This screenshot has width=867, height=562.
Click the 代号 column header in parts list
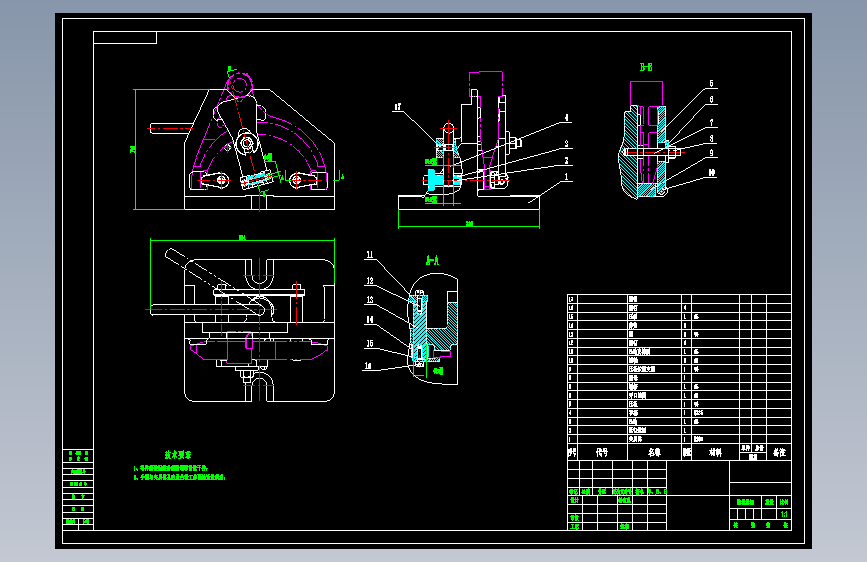[602, 452]
